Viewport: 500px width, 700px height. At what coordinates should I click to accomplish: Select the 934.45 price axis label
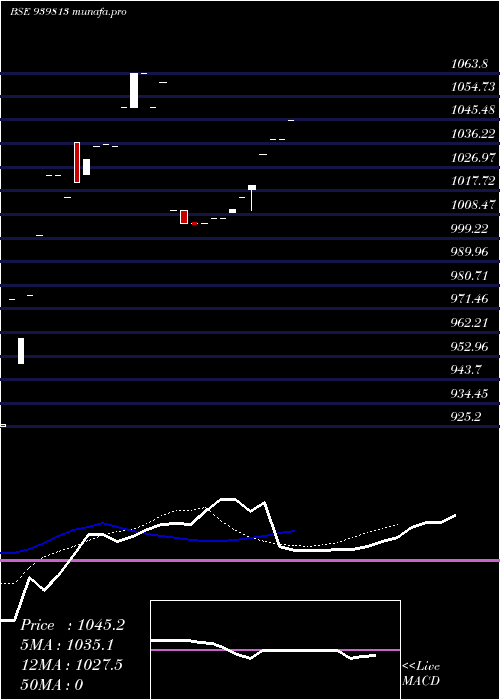pyautogui.click(x=469, y=394)
